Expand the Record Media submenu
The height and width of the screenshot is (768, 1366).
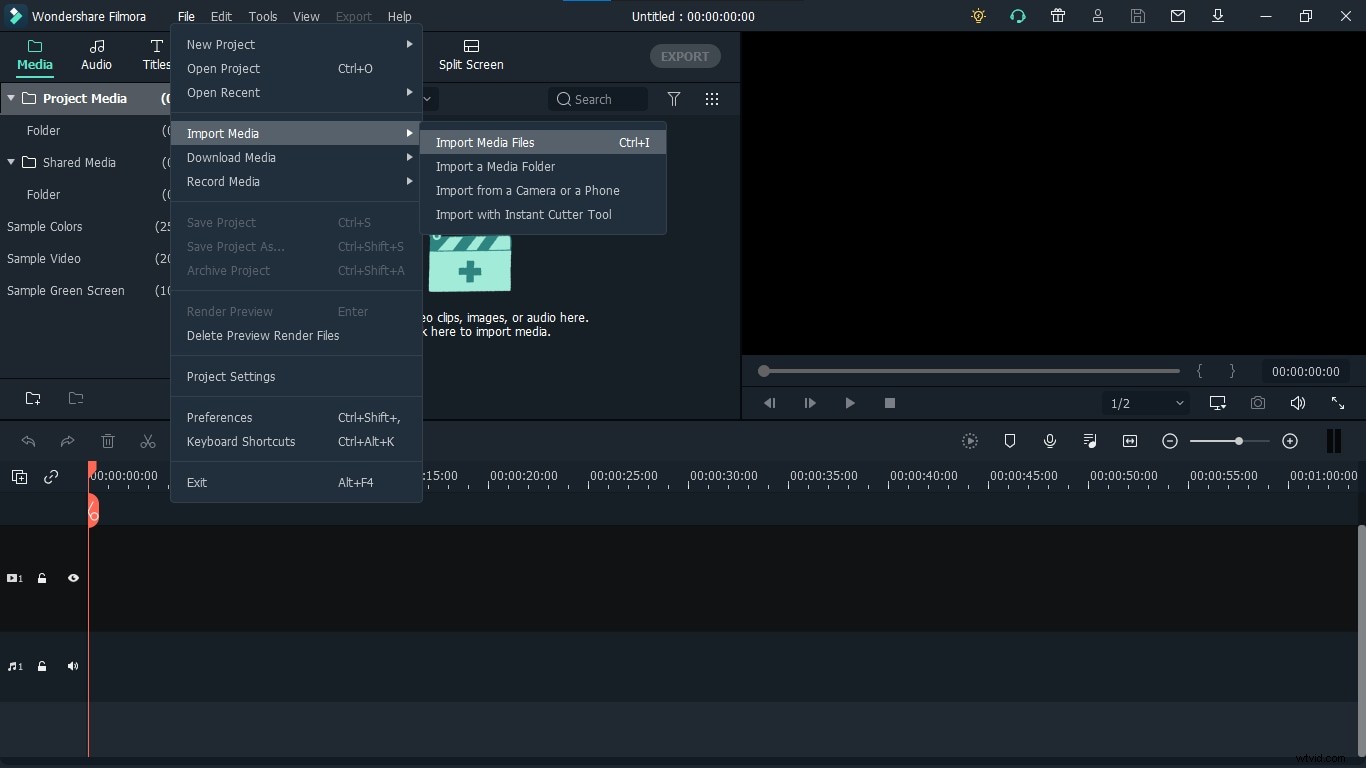coord(224,182)
